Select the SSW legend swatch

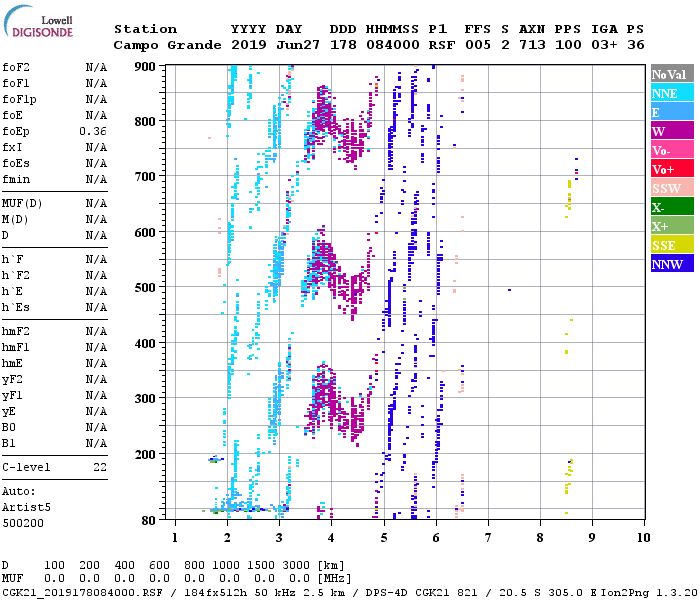point(672,188)
